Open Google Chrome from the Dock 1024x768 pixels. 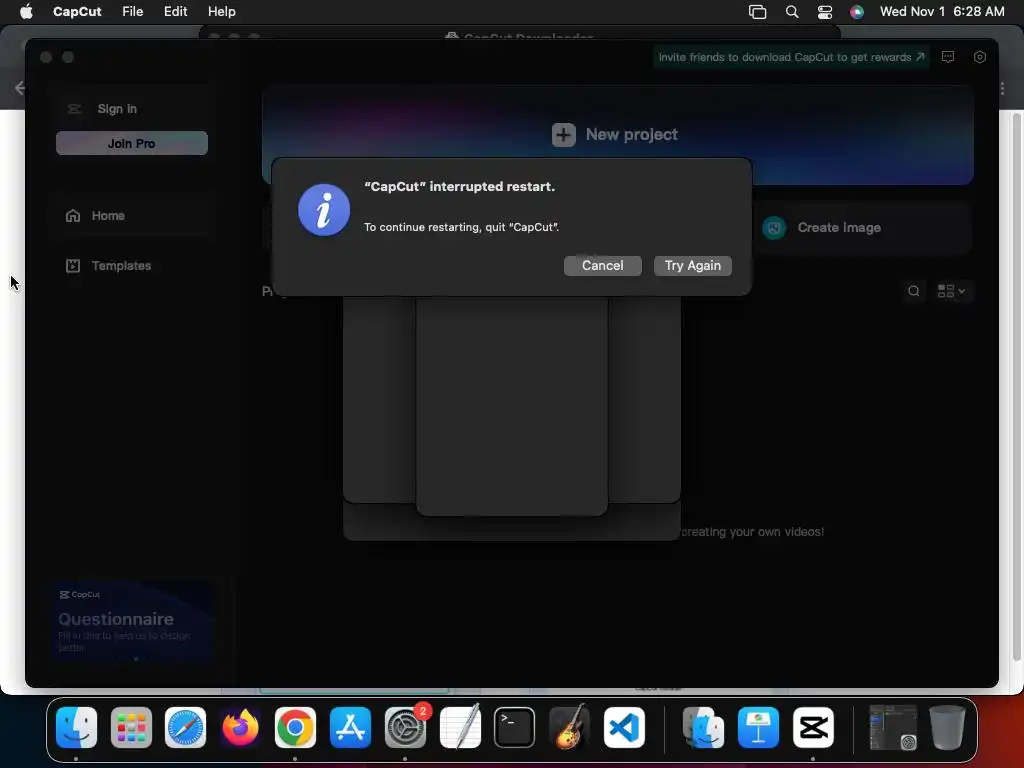pyautogui.click(x=295, y=727)
